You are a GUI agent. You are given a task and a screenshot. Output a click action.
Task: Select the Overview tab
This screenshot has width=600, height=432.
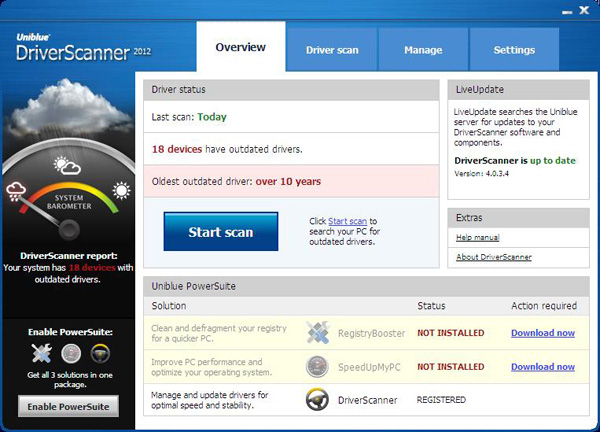(x=240, y=47)
